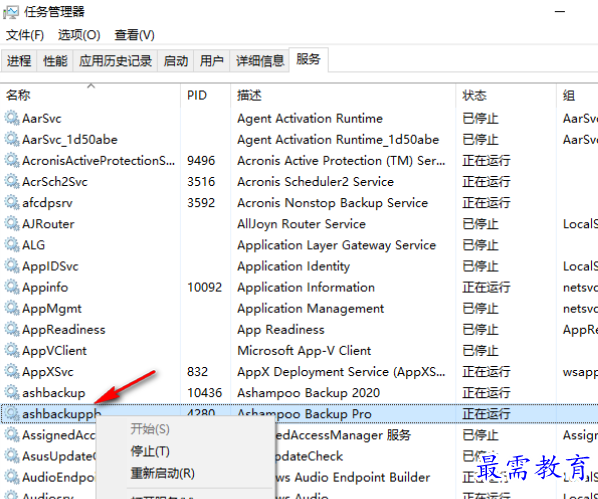The image size is (598, 499).
Task: Select gear icon of ALG service
Action: (x=12, y=245)
